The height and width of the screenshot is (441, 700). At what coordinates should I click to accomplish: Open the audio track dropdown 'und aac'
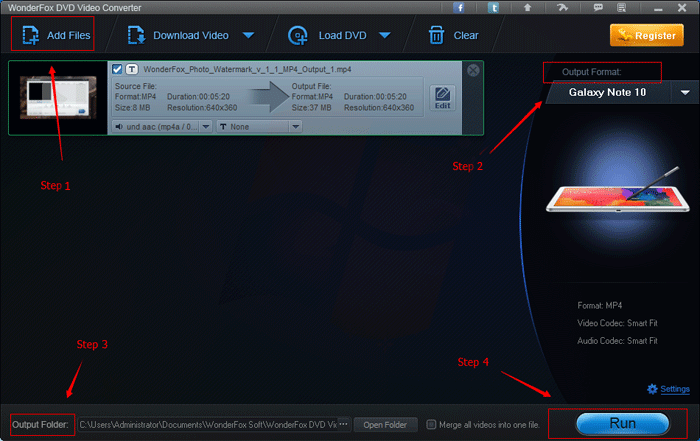pos(162,127)
